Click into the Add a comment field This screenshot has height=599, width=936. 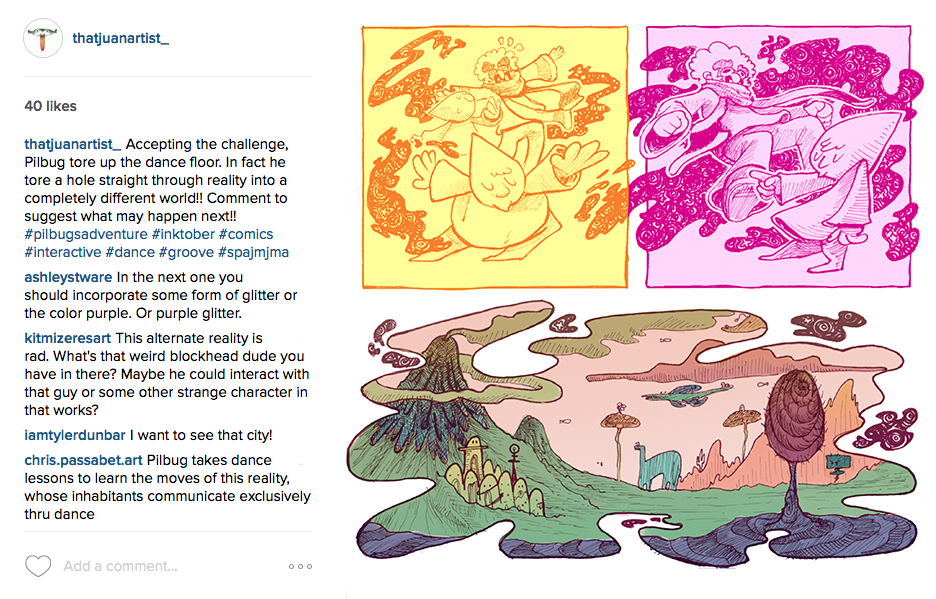click(x=170, y=566)
